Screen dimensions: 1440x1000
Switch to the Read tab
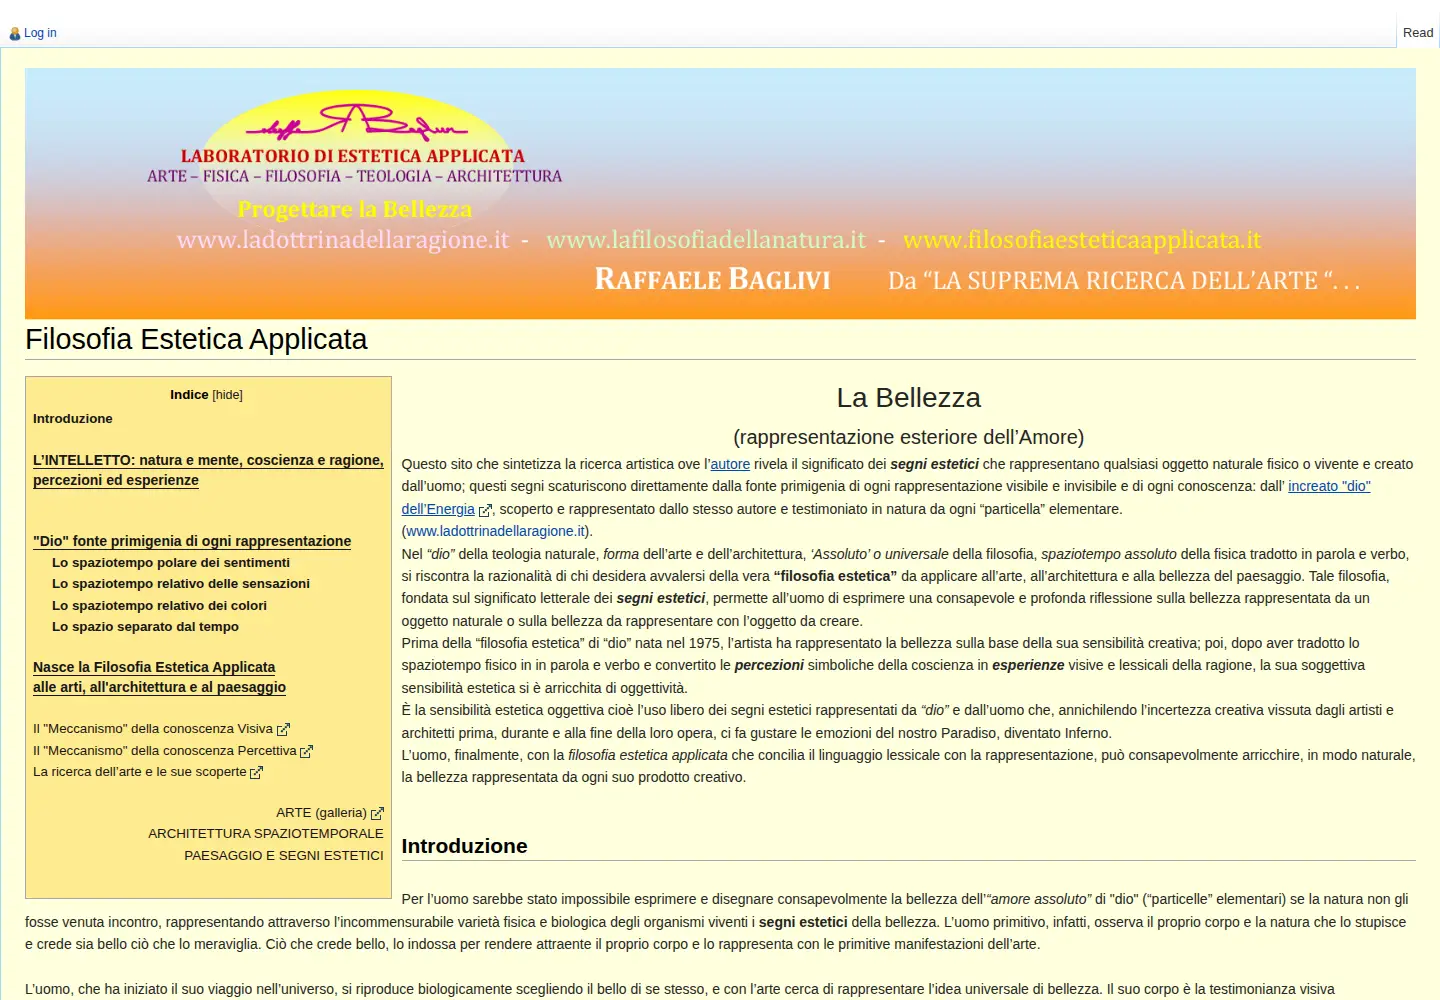[1418, 33]
